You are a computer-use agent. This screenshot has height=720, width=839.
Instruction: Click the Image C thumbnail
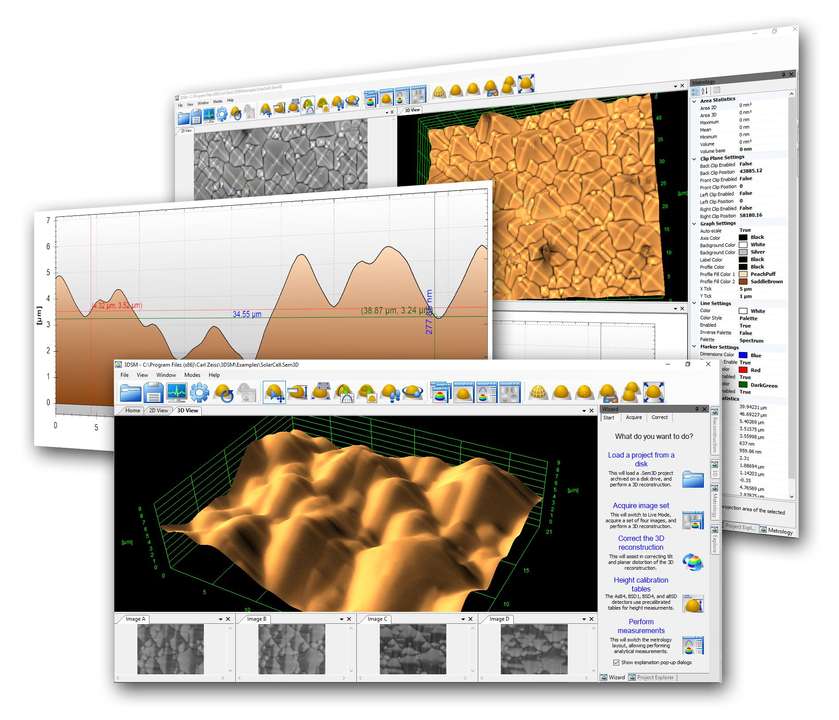(413, 649)
